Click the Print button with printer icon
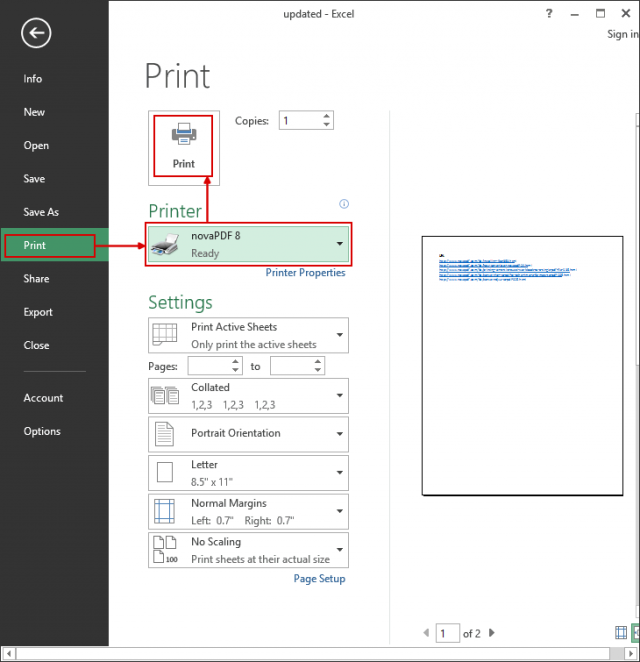Screen dimensions: 640x662 click(x=183, y=146)
